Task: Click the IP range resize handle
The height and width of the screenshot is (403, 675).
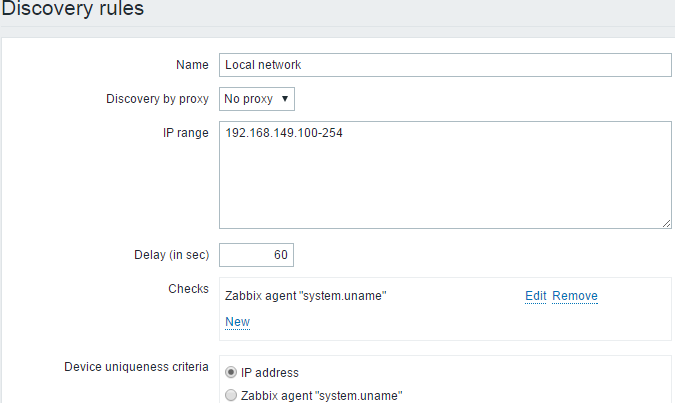Action: click(x=666, y=223)
